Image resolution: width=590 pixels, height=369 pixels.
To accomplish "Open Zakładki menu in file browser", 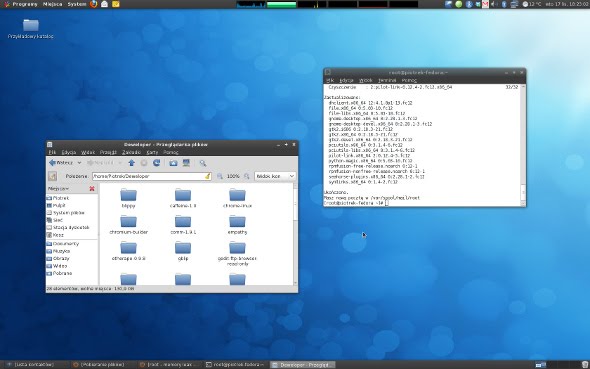I will (x=132, y=152).
